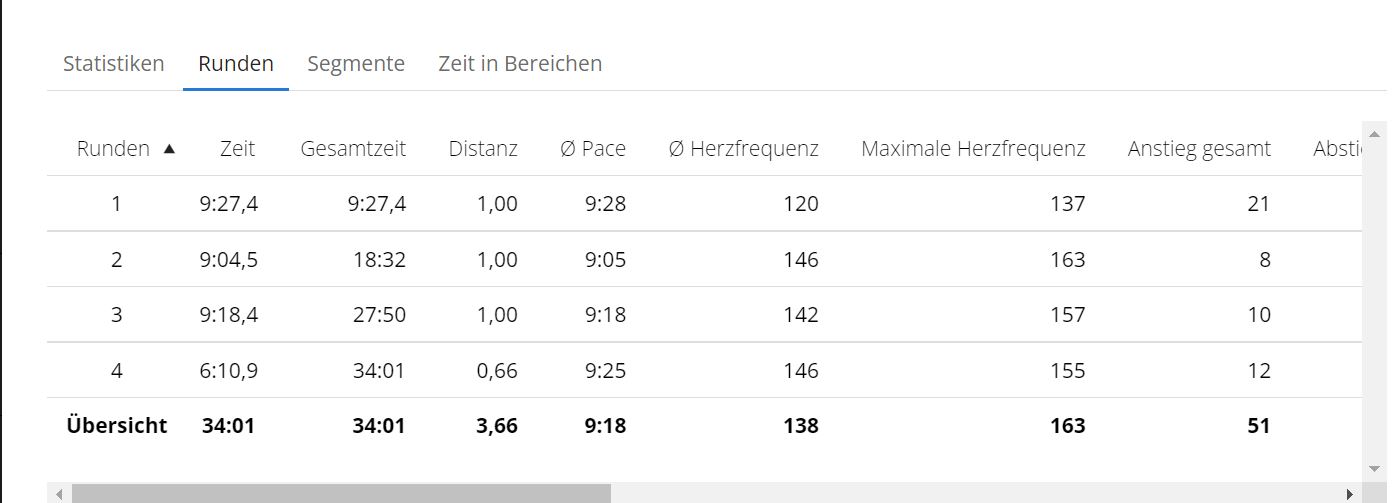Screen dimensions: 1398x503
Task: Sort table by Zeit column
Action: [237, 149]
